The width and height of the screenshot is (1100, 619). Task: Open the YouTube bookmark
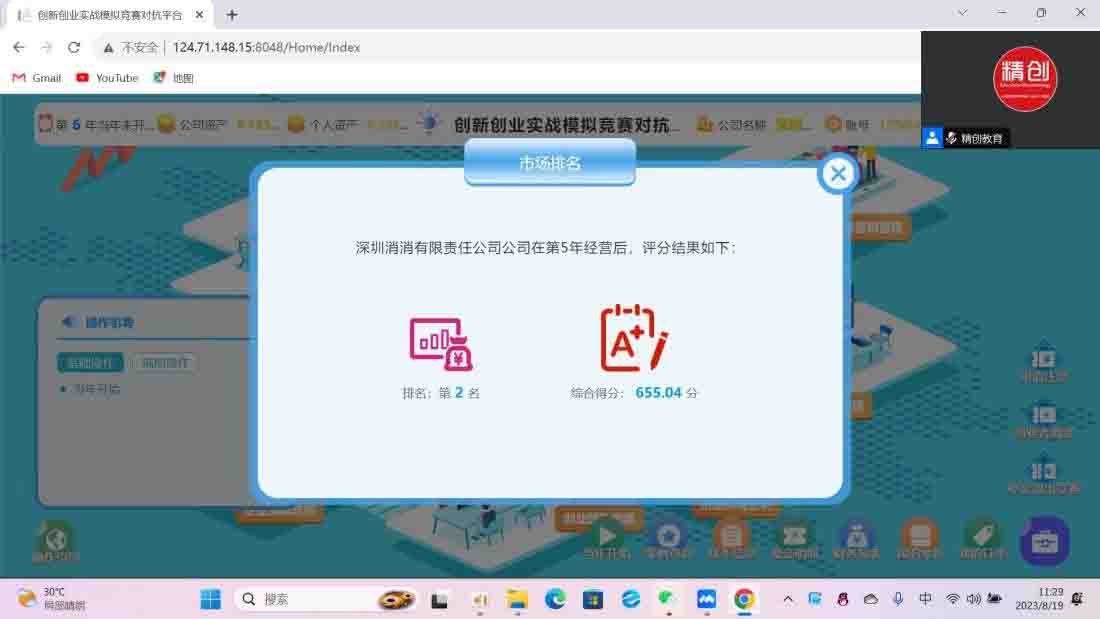tap(107, 78)
